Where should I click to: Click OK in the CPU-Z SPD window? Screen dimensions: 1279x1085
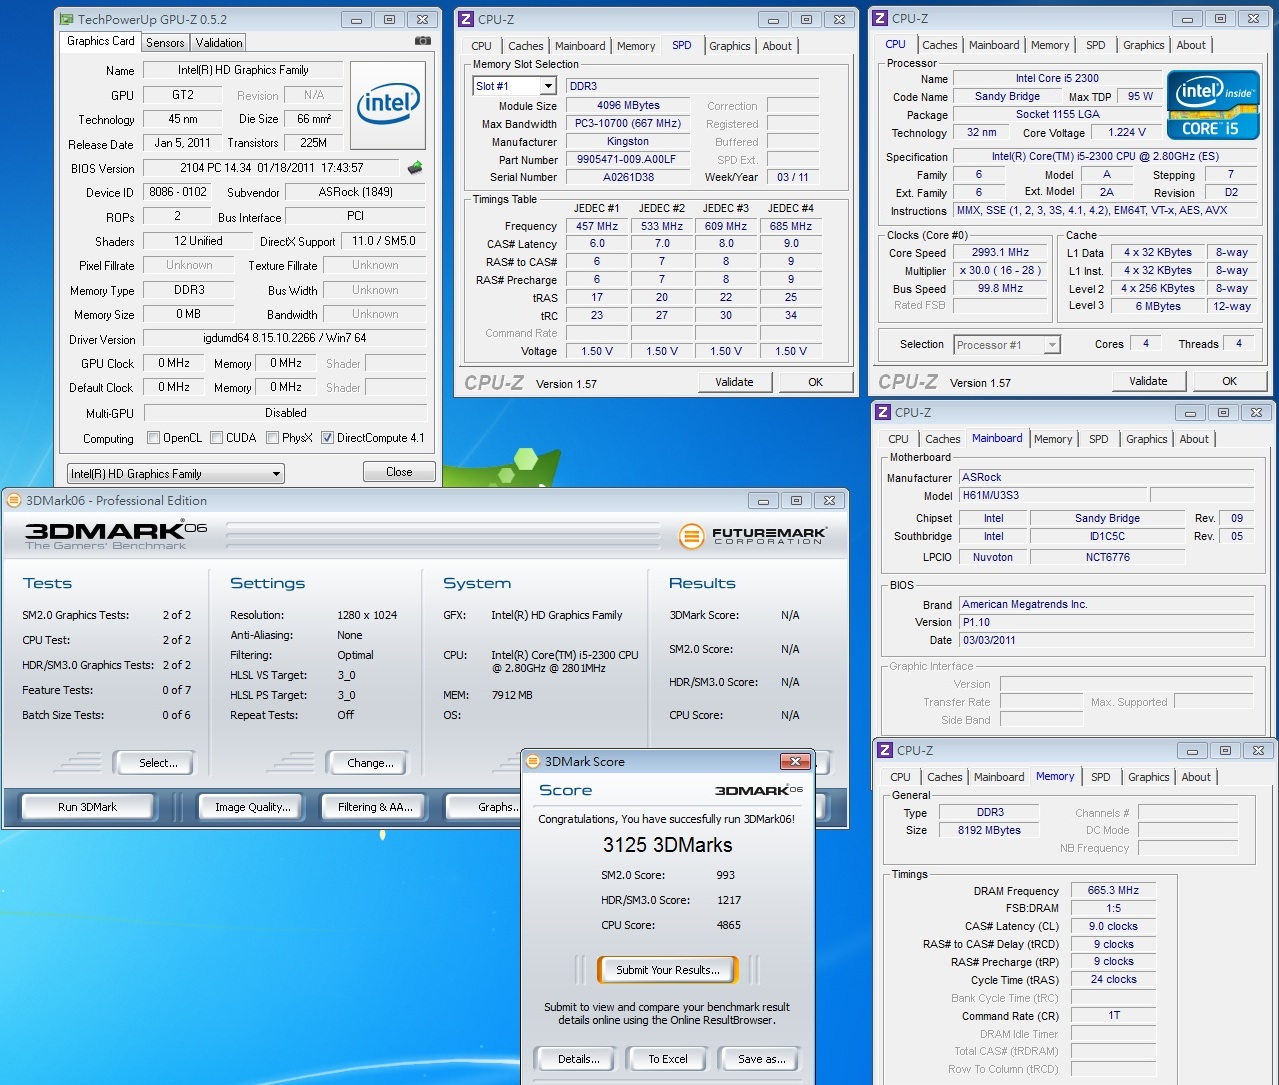coord(816,382)
